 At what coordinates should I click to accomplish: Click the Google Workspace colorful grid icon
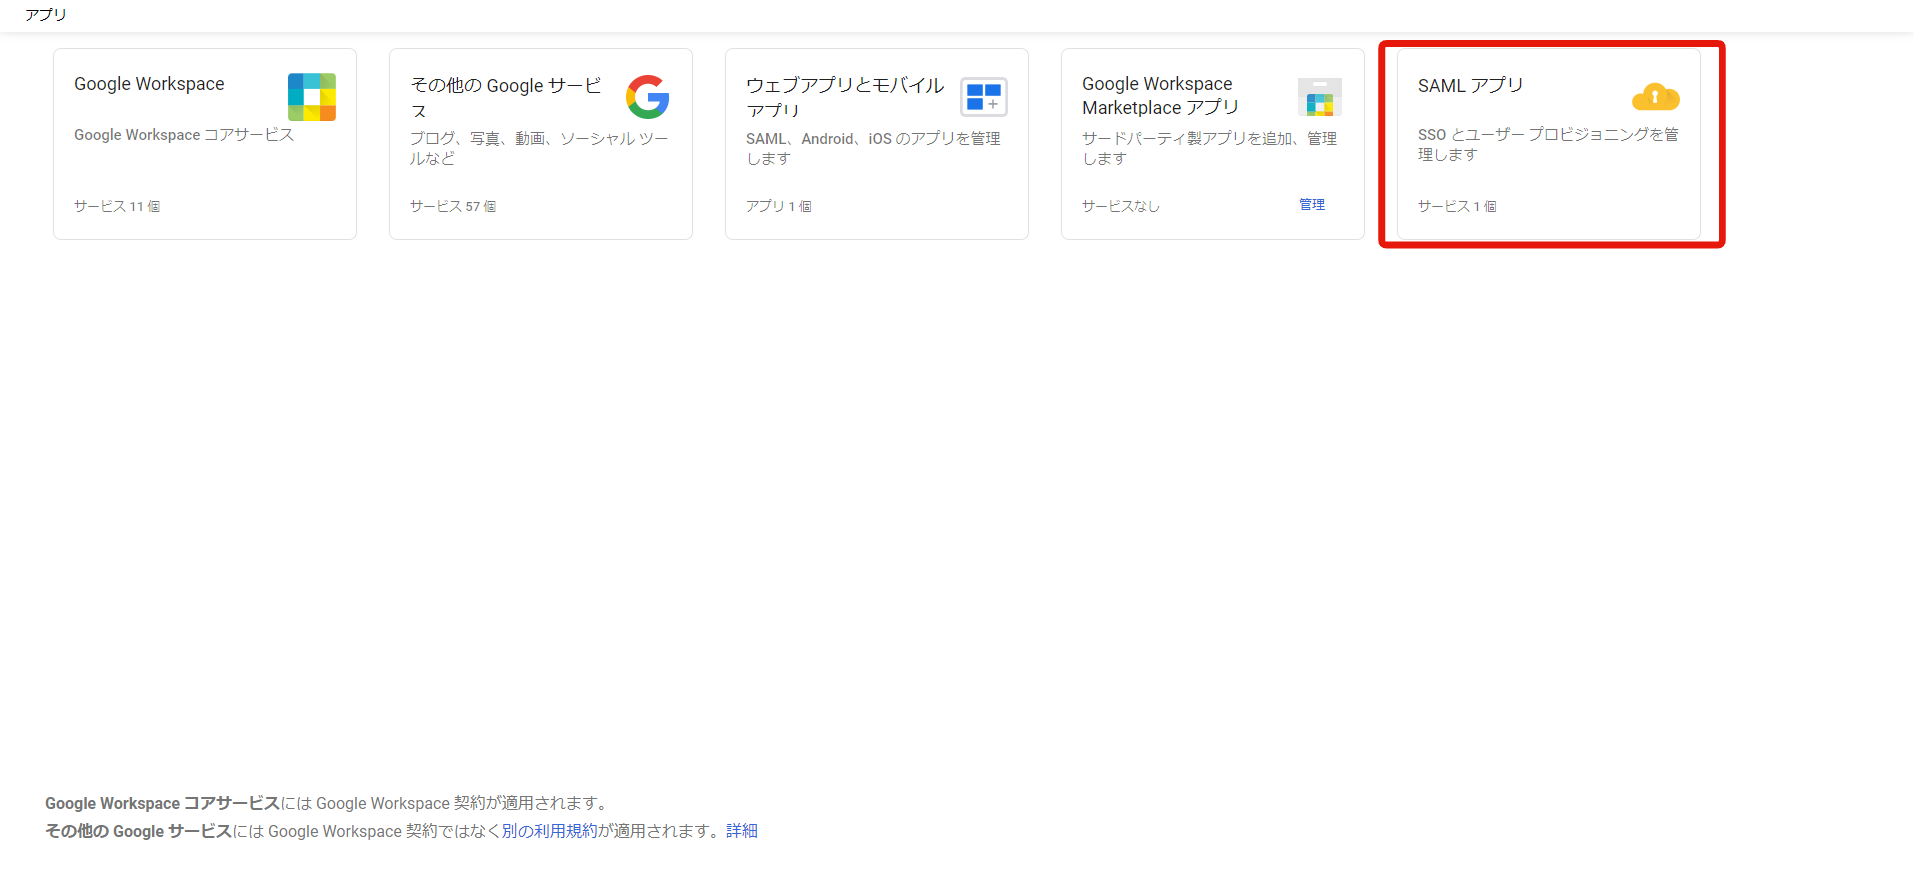click(x=312, y=97)
